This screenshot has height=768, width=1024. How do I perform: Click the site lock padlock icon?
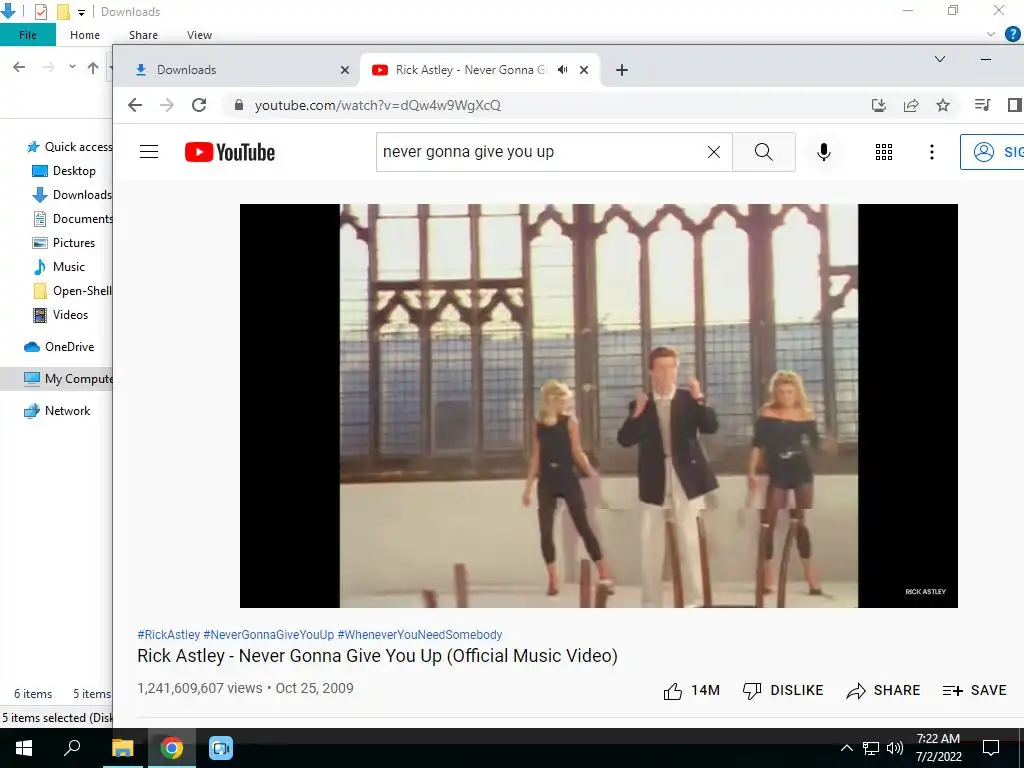point(239,105)
